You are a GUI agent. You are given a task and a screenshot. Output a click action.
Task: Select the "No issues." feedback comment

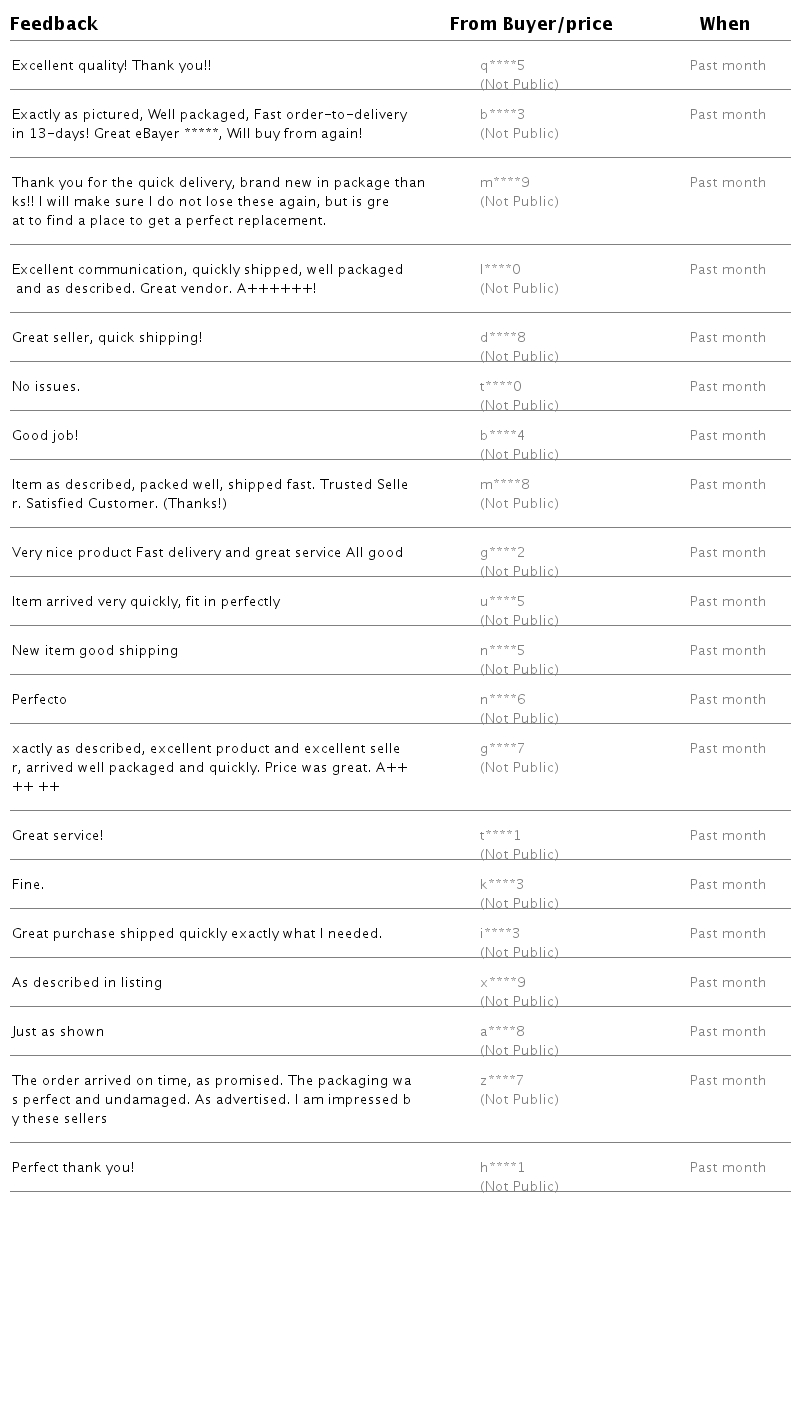(x=46, y=387)
